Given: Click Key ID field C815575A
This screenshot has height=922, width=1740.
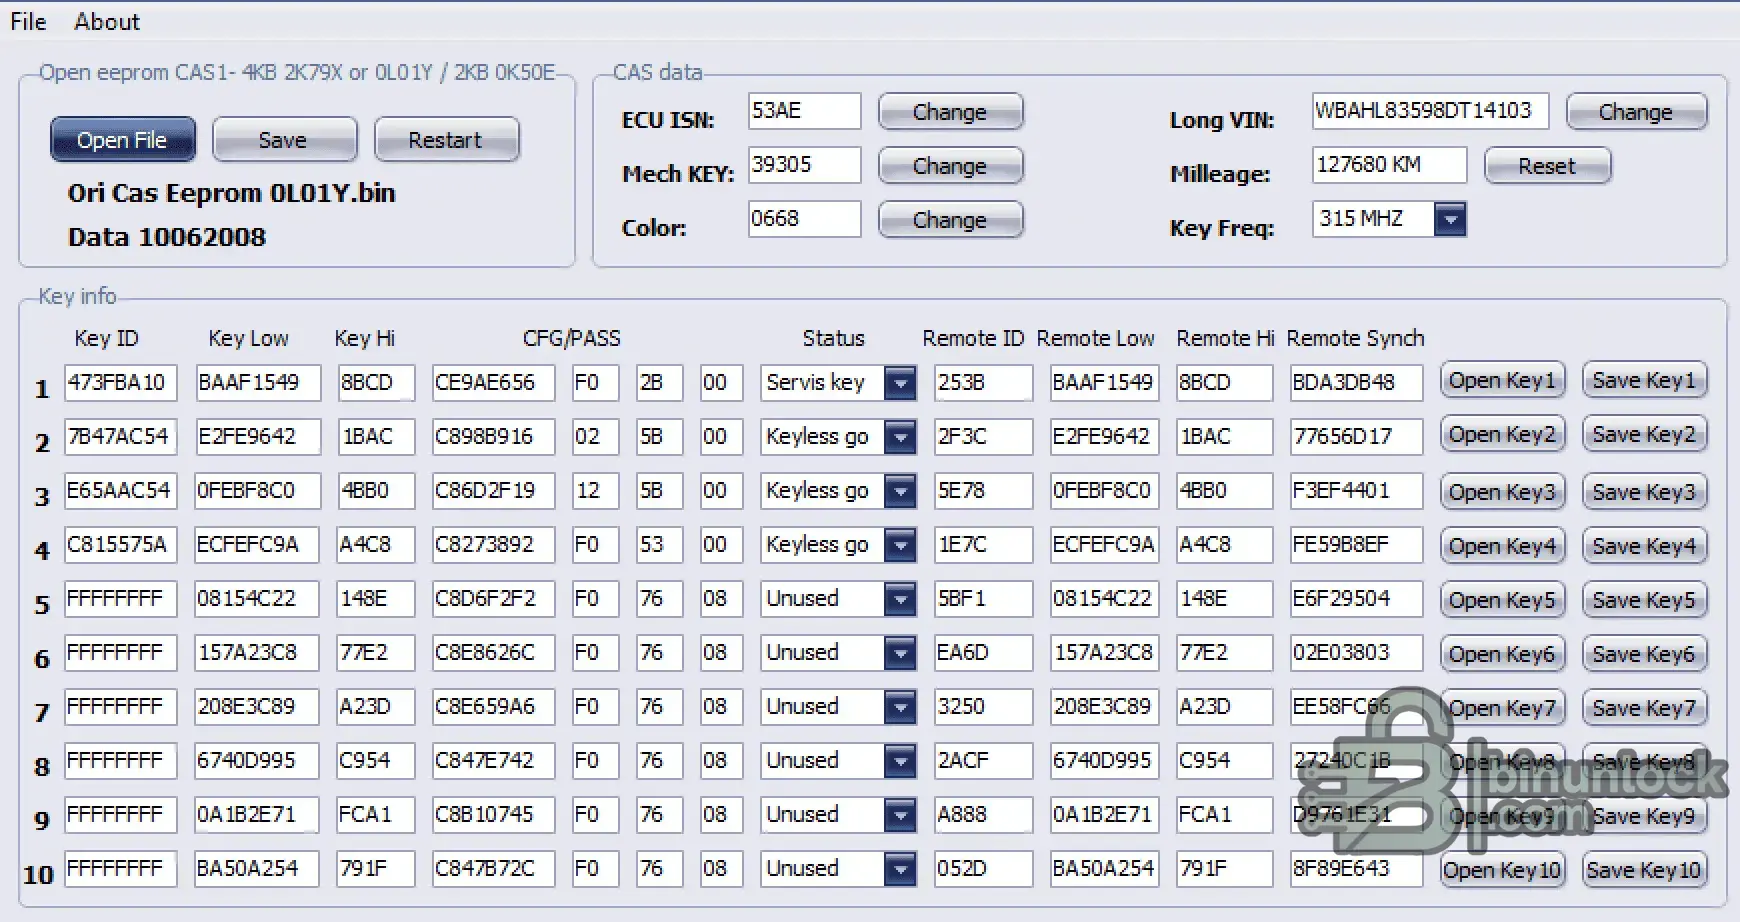Looking at the screenshot, I should 121,545.
